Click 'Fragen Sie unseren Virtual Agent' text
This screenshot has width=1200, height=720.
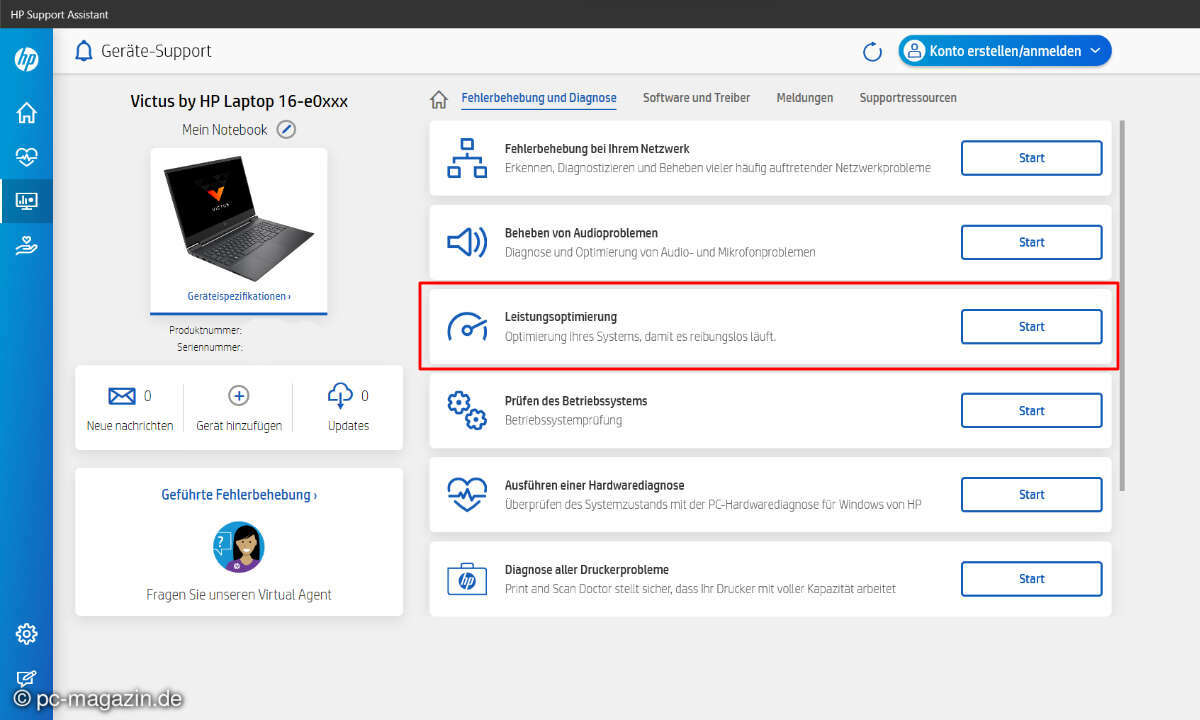click(239, 595)
